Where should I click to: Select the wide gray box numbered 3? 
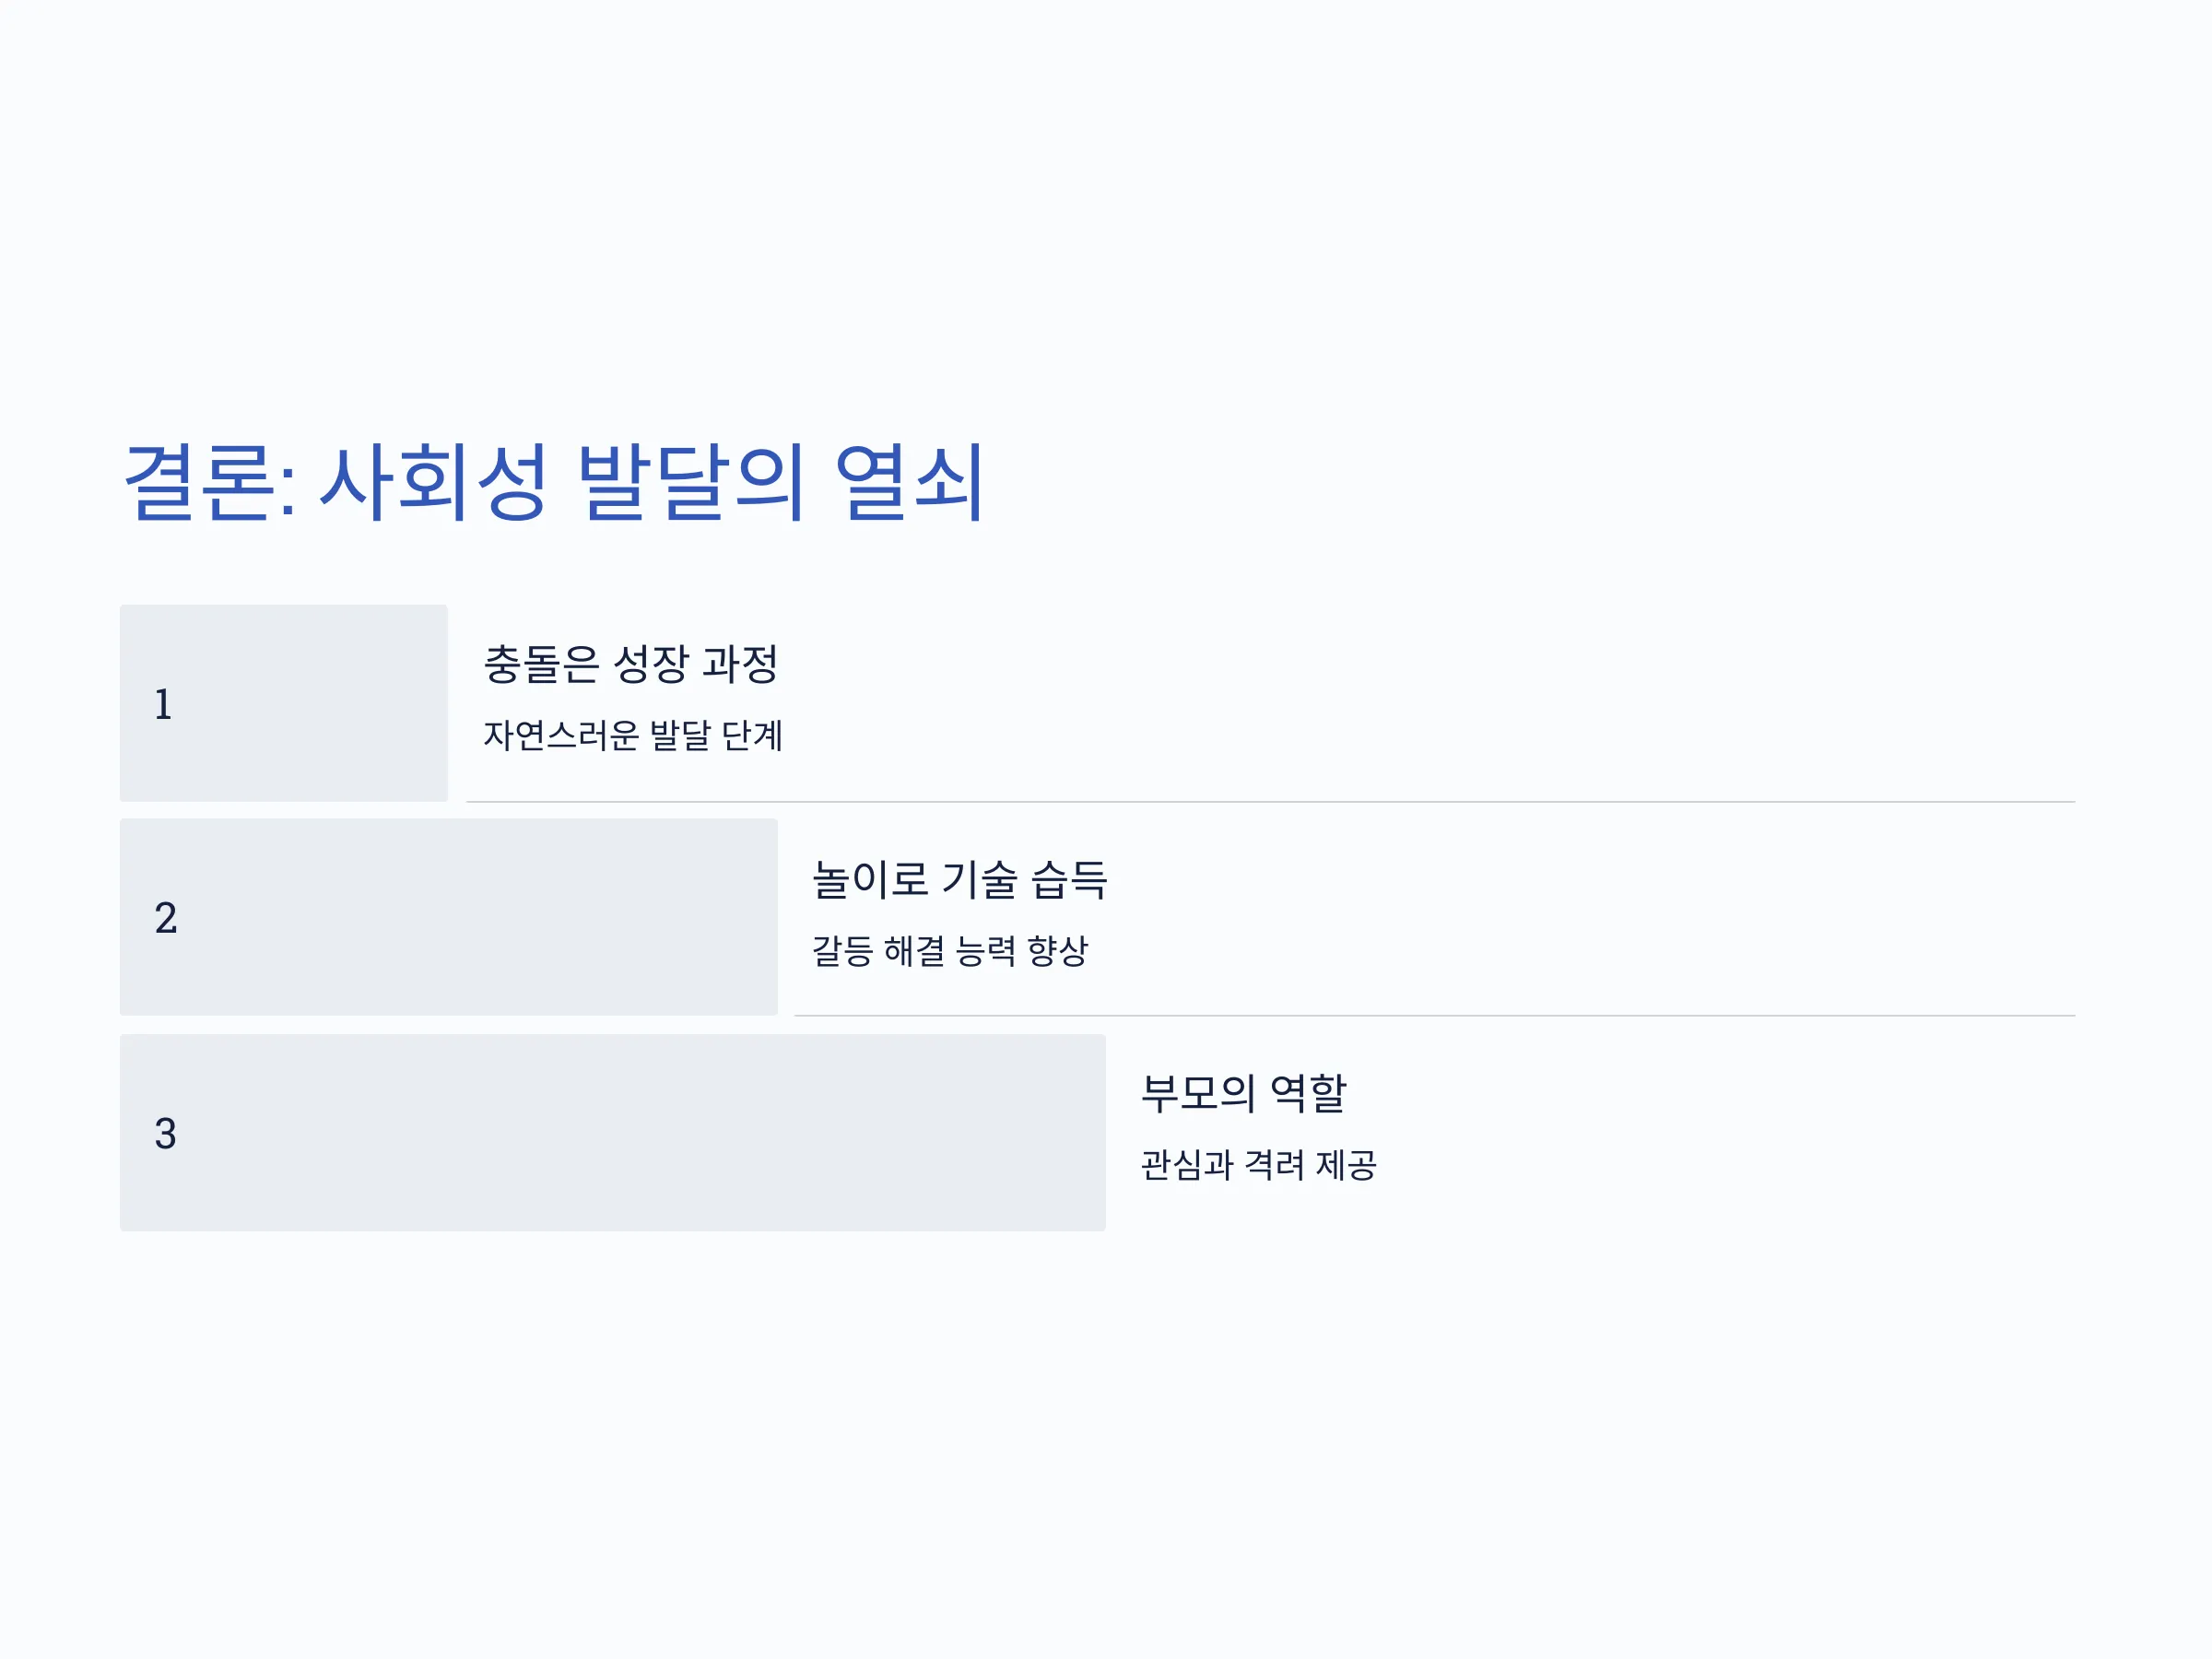613,1133
